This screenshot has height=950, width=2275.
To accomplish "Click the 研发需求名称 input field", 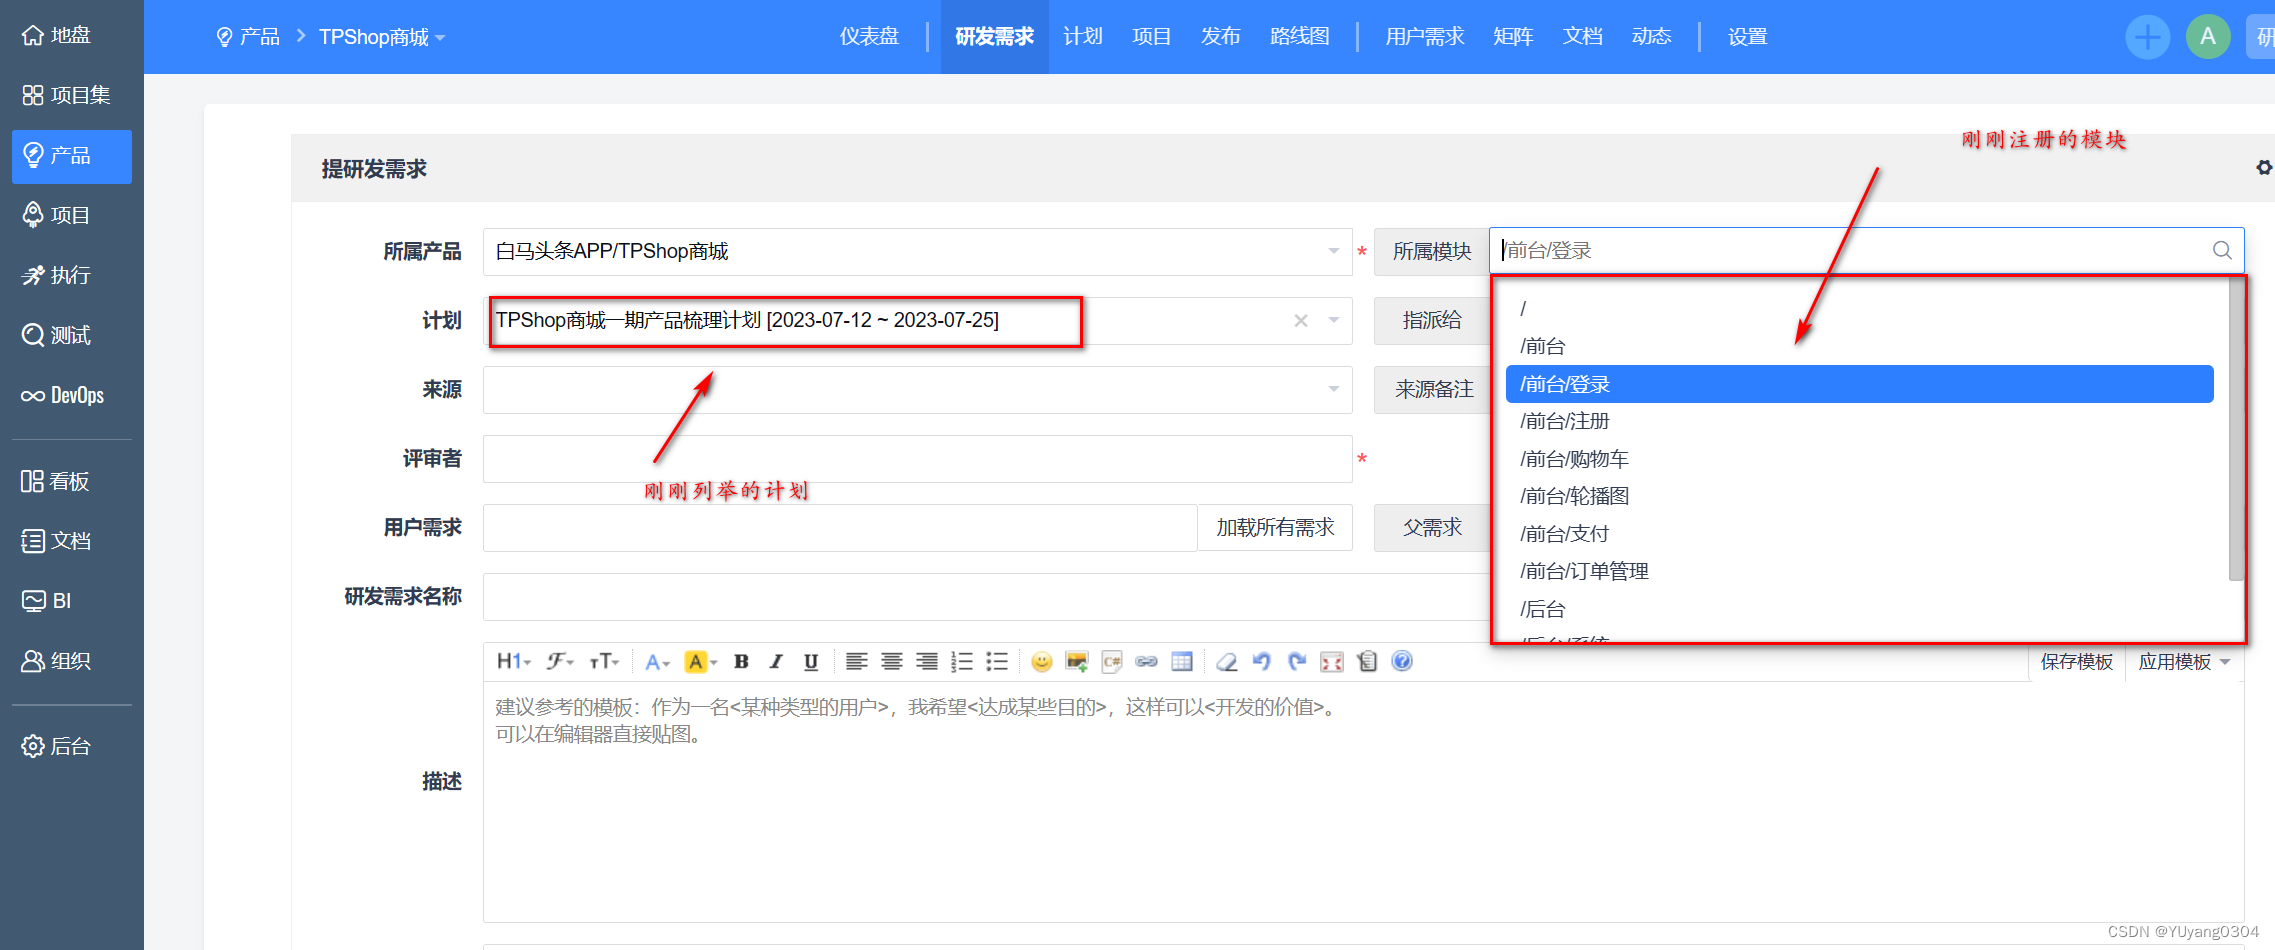I will point(986,597).
